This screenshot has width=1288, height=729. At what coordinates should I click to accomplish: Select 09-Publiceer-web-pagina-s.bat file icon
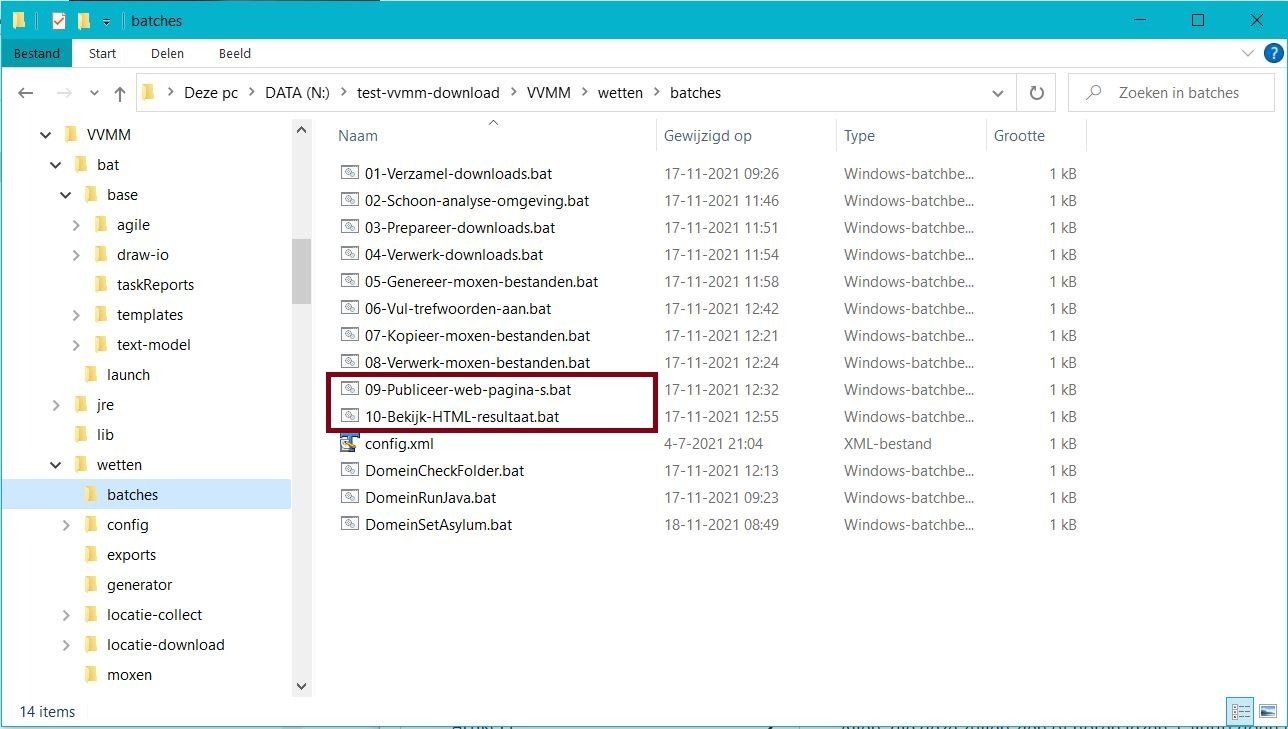coord(349,389)
